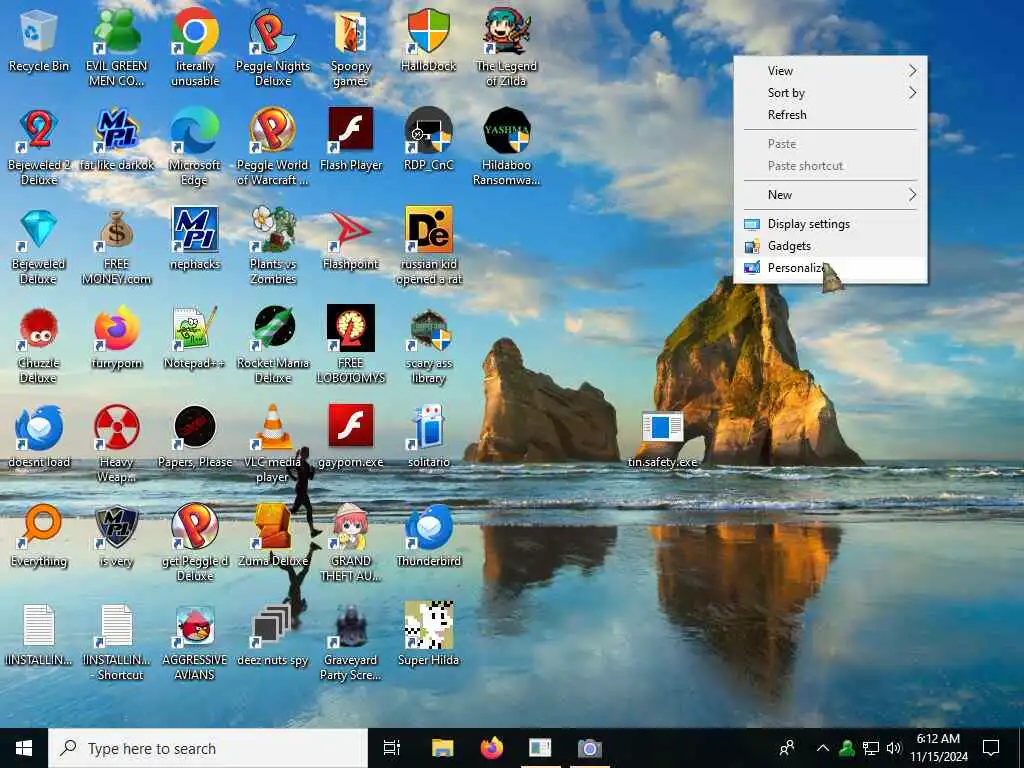Open the volume control in tray

(x=894, y=748)
